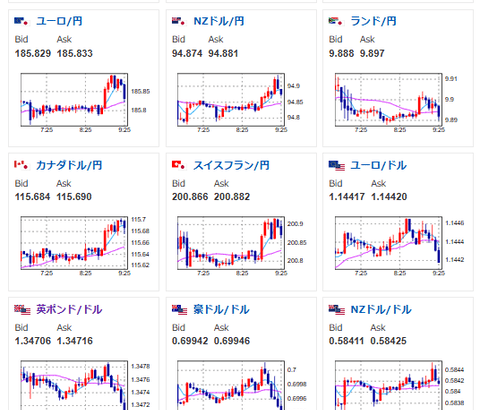
Task: Click the British Pound/Dollar flag icon
Action: point(22,310)
